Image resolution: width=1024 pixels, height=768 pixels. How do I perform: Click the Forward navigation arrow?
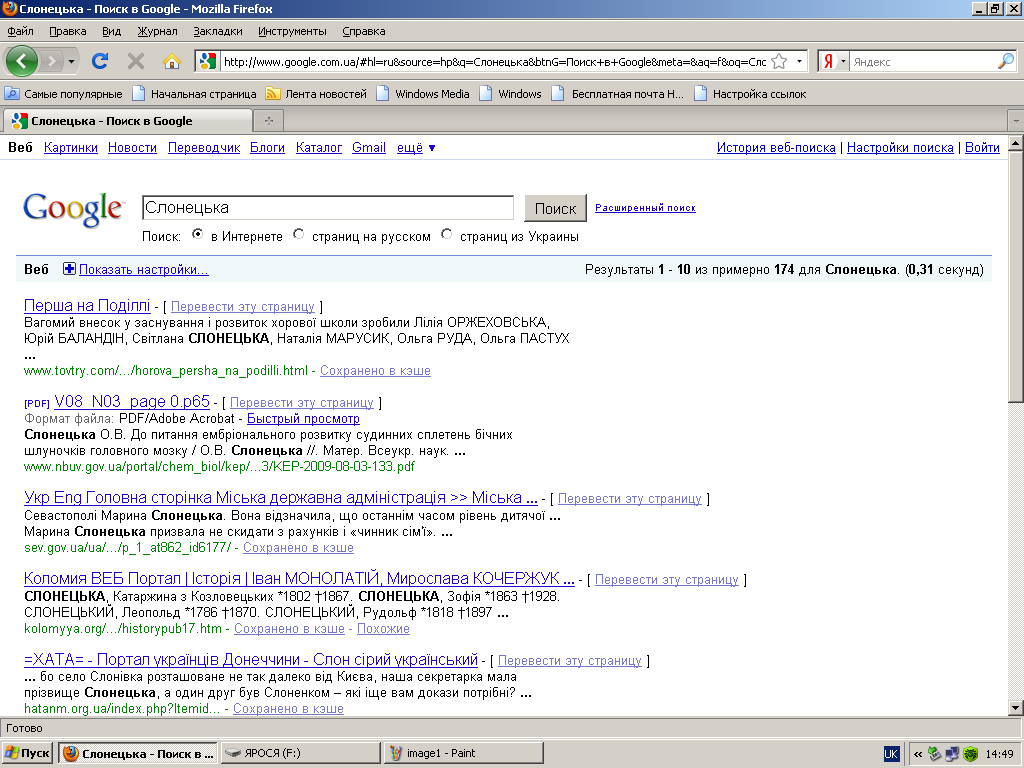[50, 62]
